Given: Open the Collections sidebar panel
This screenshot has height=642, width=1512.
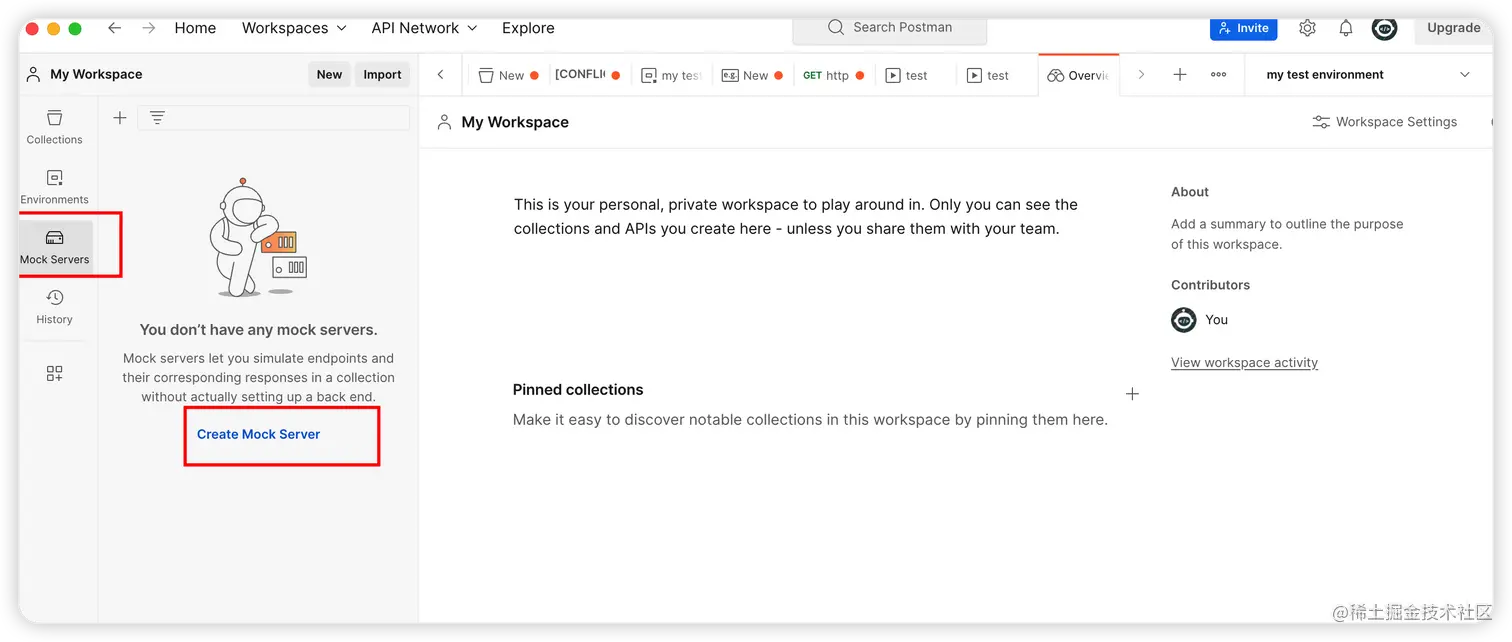Looking at the screenshot, I should (x=54, y=127).
